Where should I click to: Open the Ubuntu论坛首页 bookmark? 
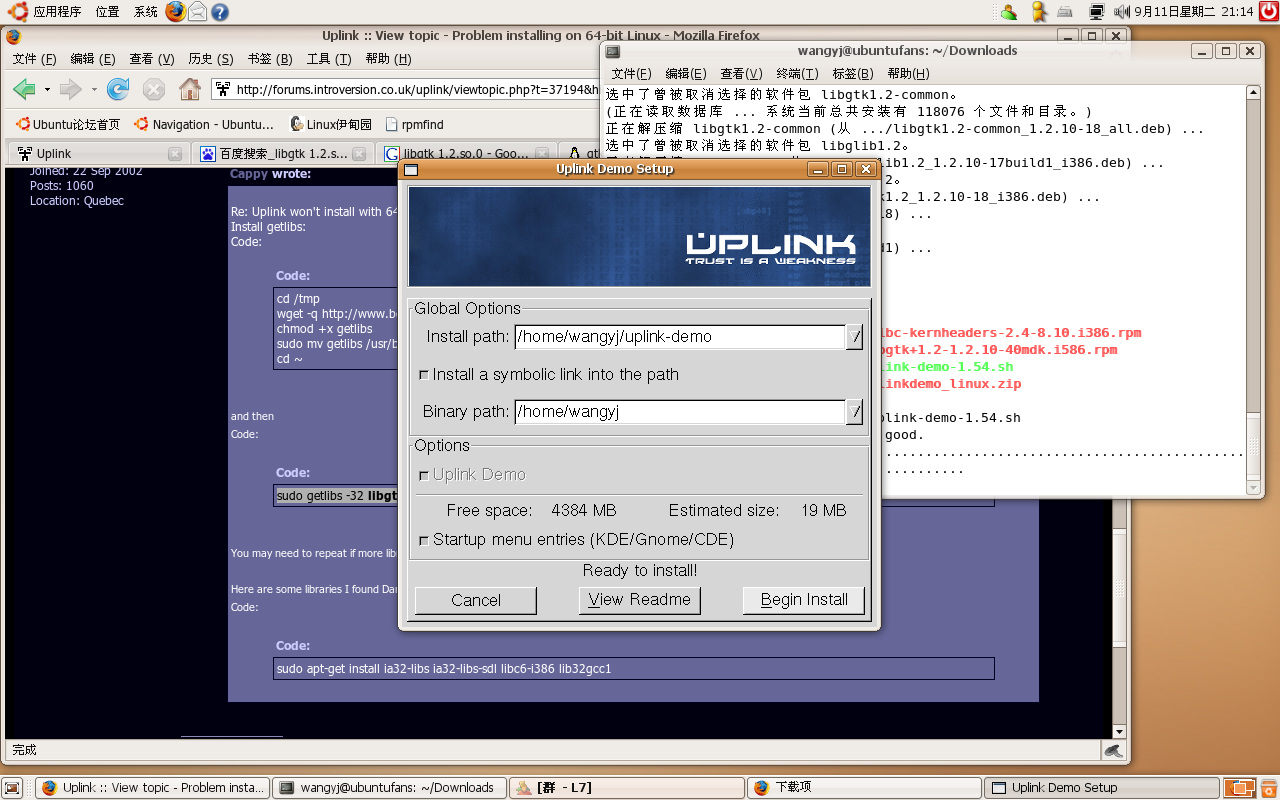[x=68, y=125]
